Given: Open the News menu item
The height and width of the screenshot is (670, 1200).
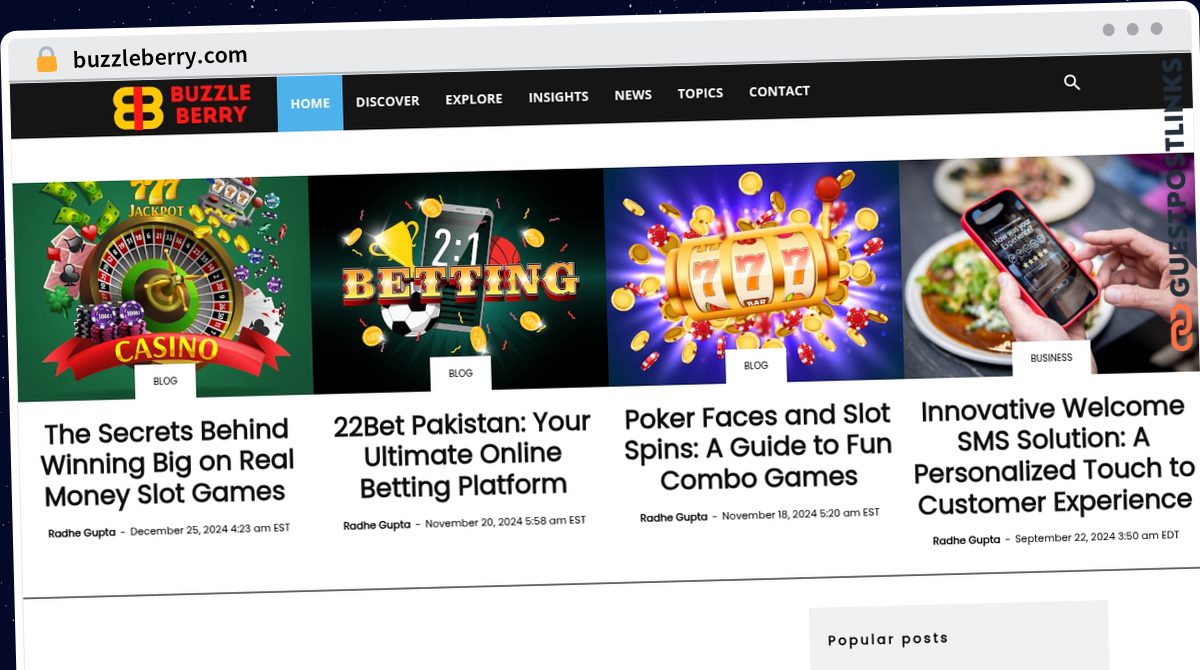Looking at the screenshot, I should click(632, 95).
